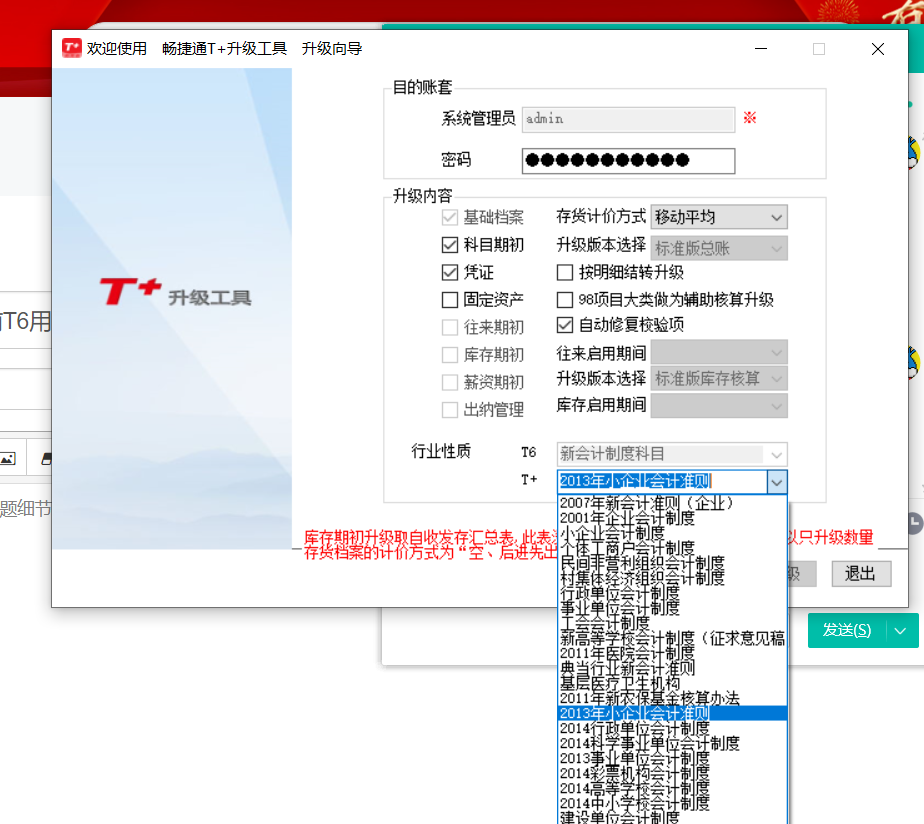
Task: Select 2007年新会计准则（企业） from list
Action: pyautogui.click(x=672, y=503)
